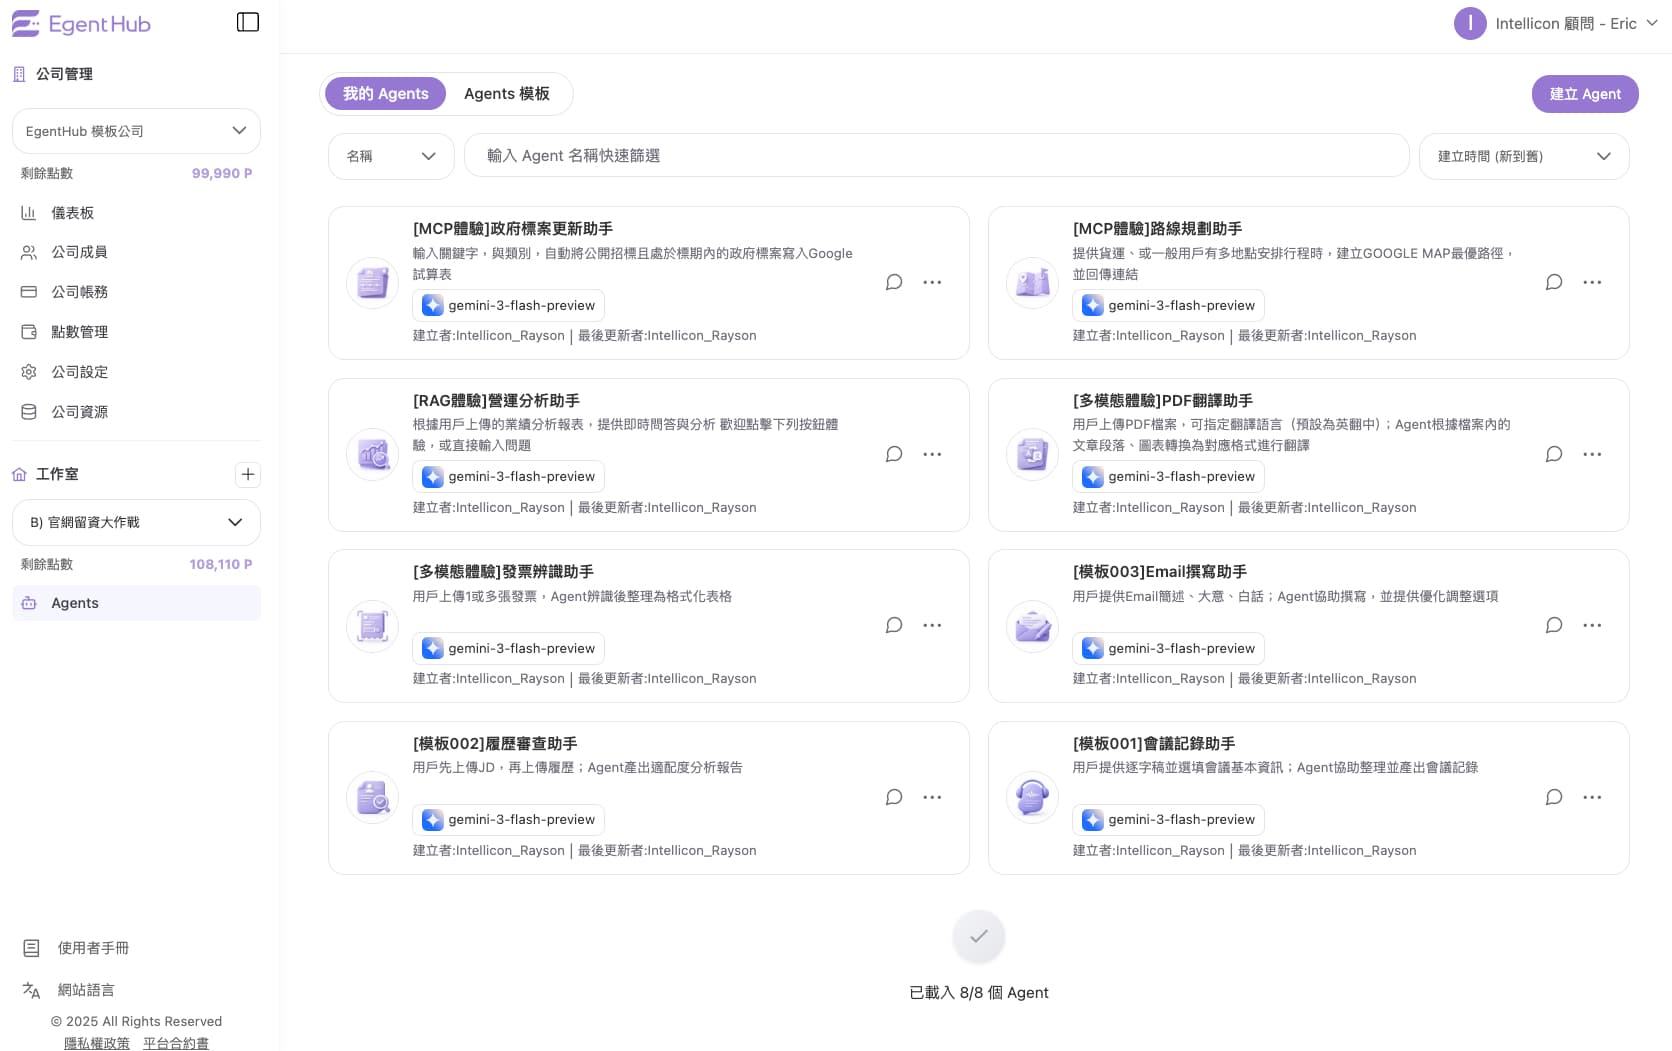
Task: Open the 隱私權政策 link
Action: pyautogui.click(x=96, y=1043)
